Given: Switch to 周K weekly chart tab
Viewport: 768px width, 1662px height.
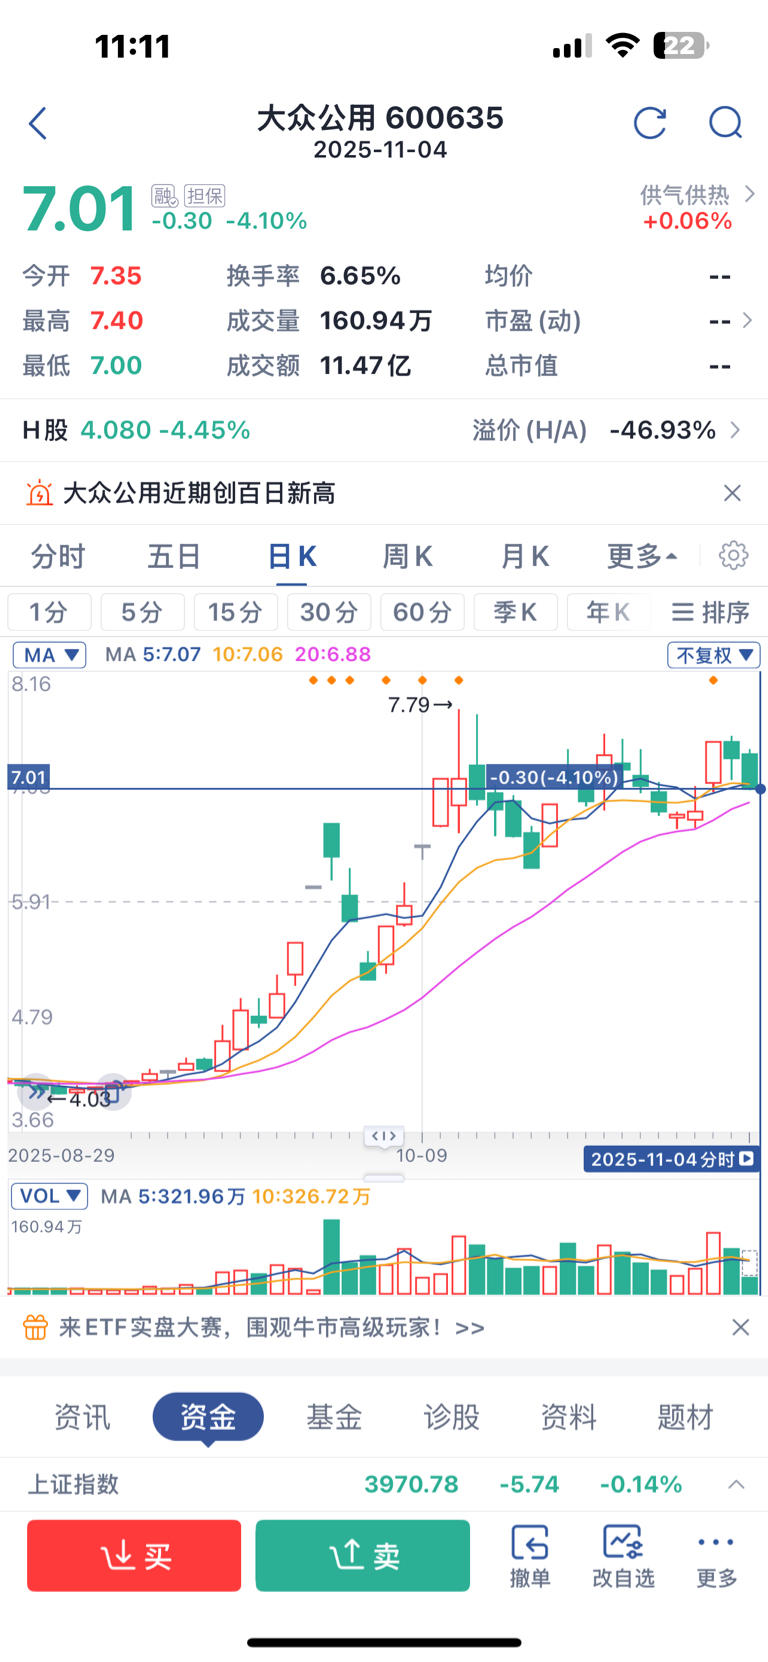Looking at the screenshot, I should [407, 556].
